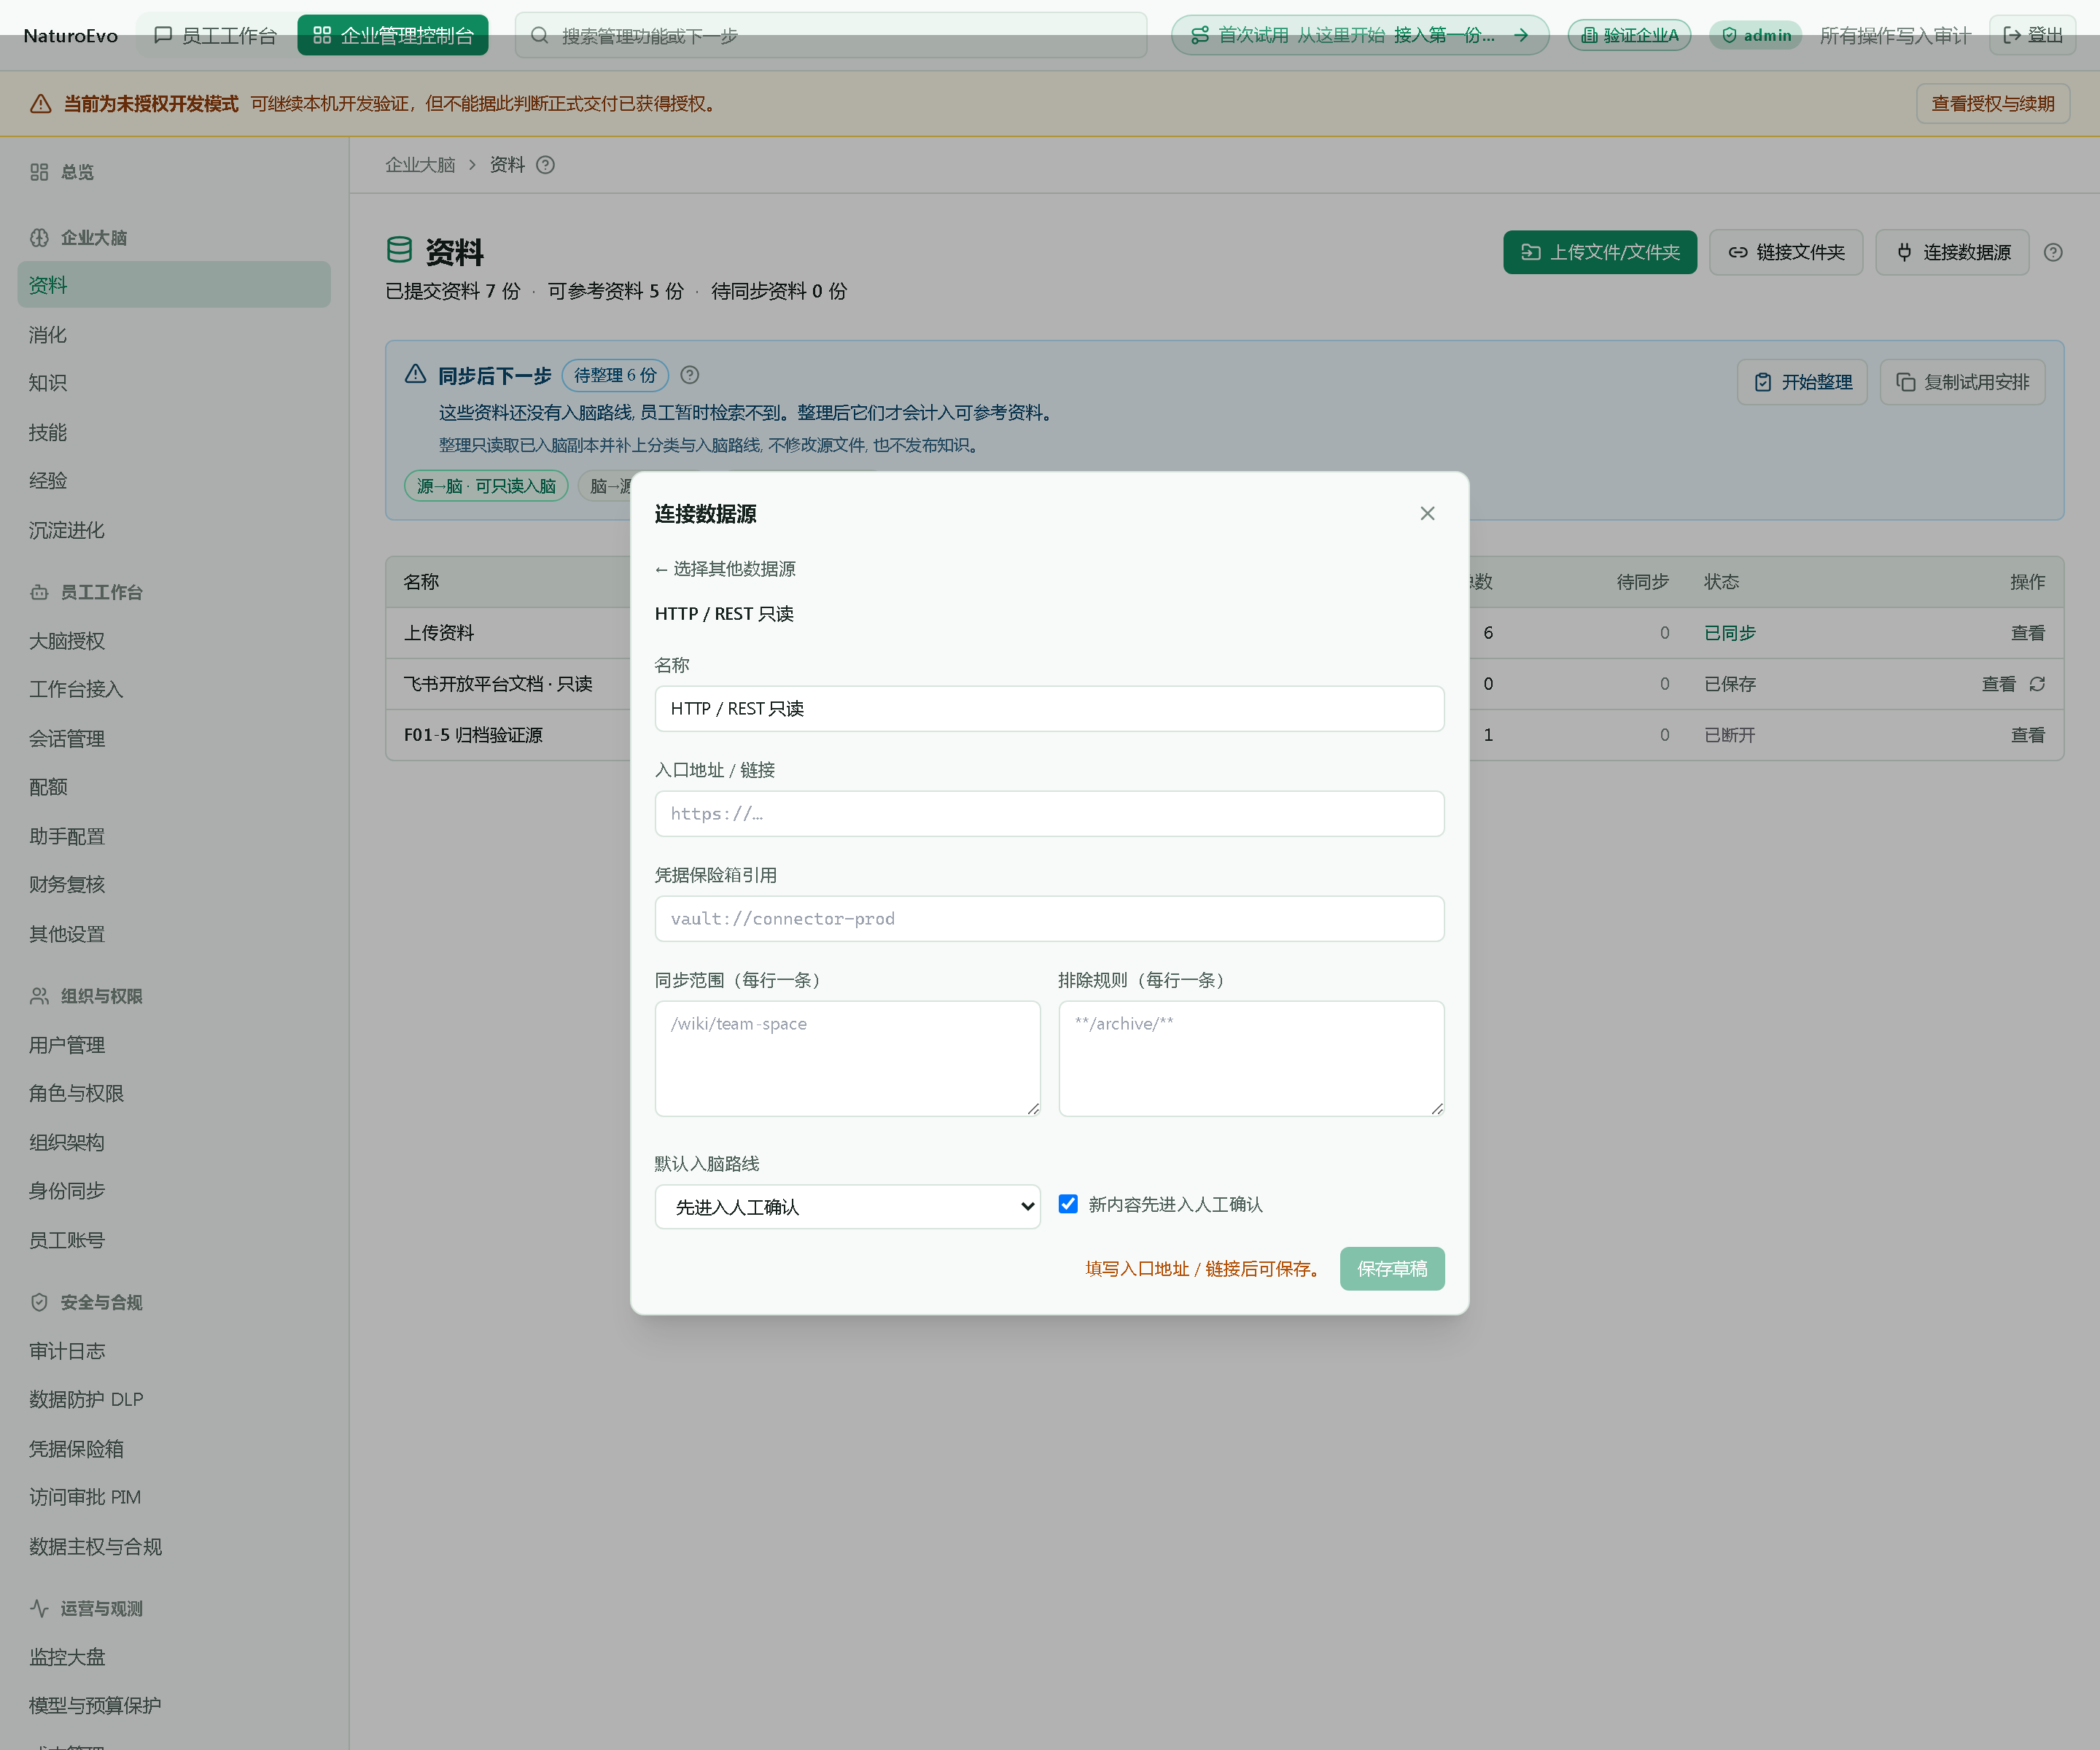This screenshot has width=2100, height=1750.
Task: Click 查看授权与续期 button
Action: [x=1992, y=104]
